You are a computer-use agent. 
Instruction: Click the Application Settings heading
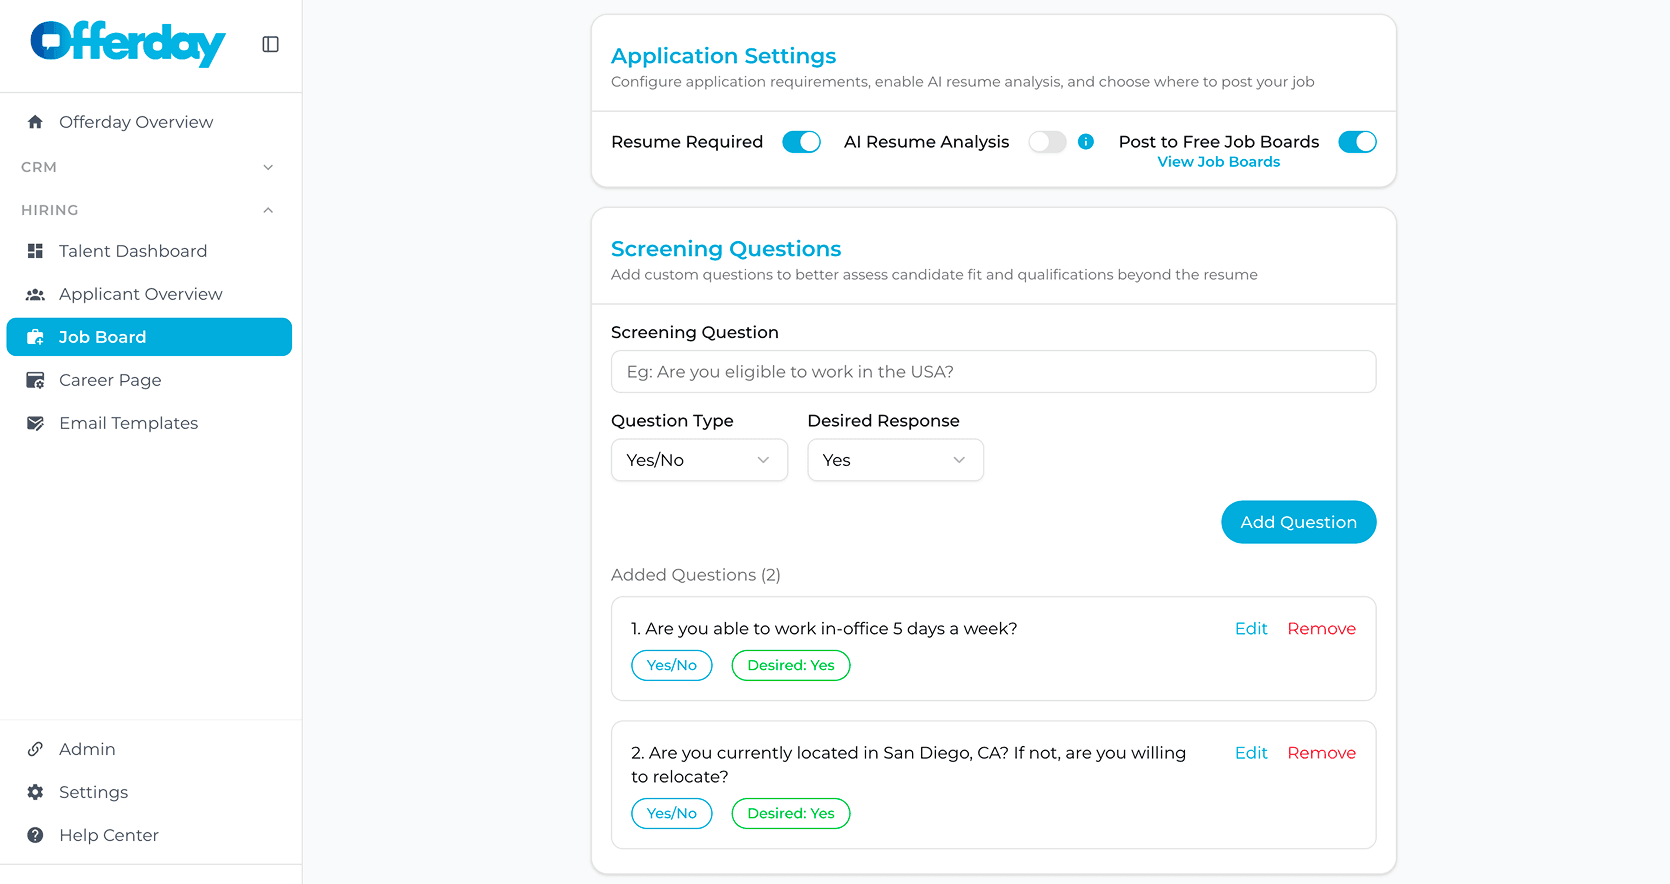pyautogui.click(x=723, y=56)
